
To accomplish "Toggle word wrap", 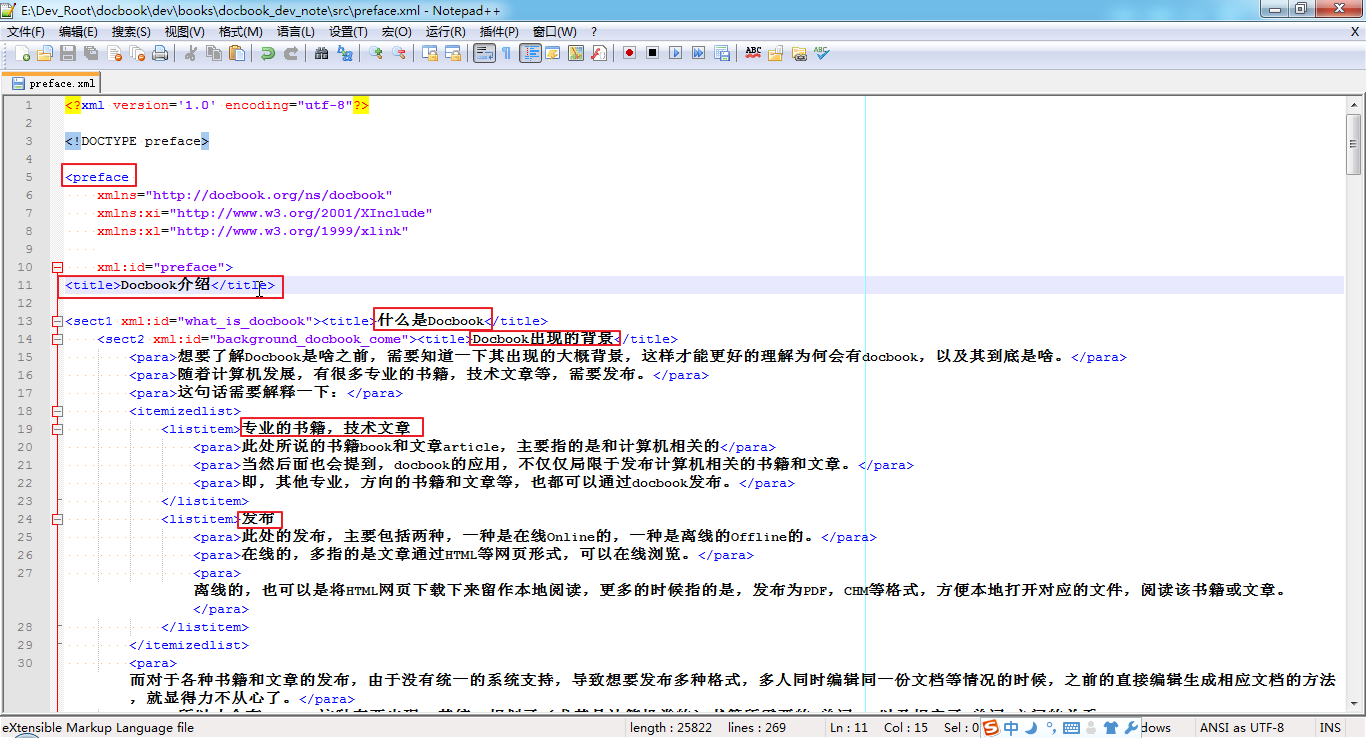I will point(483,53).
